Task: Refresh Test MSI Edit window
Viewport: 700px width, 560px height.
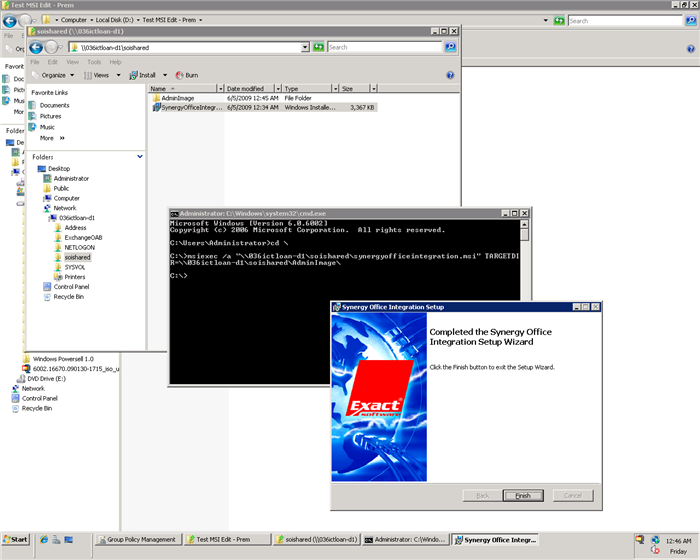Action: (559, 21)
